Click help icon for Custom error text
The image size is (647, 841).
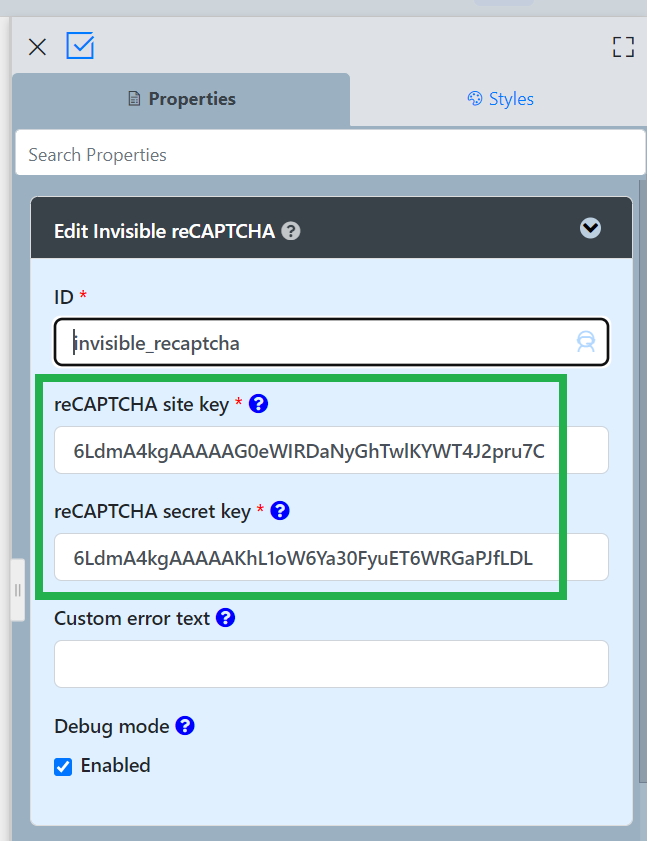pyautogui.click(x=225, y=618)
